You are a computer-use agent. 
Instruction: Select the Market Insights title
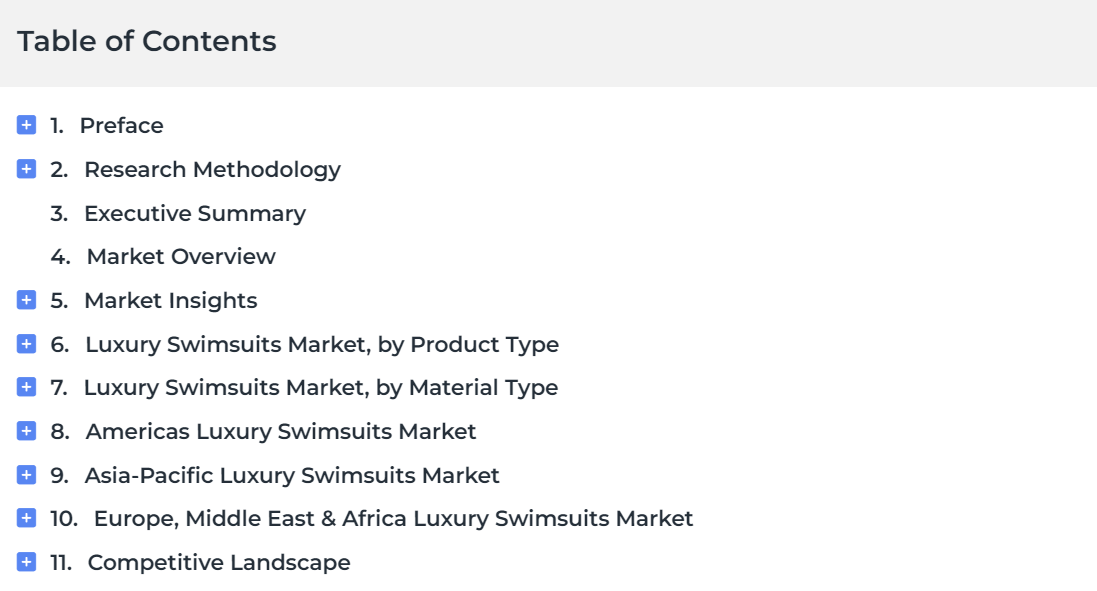pos(171,301)
